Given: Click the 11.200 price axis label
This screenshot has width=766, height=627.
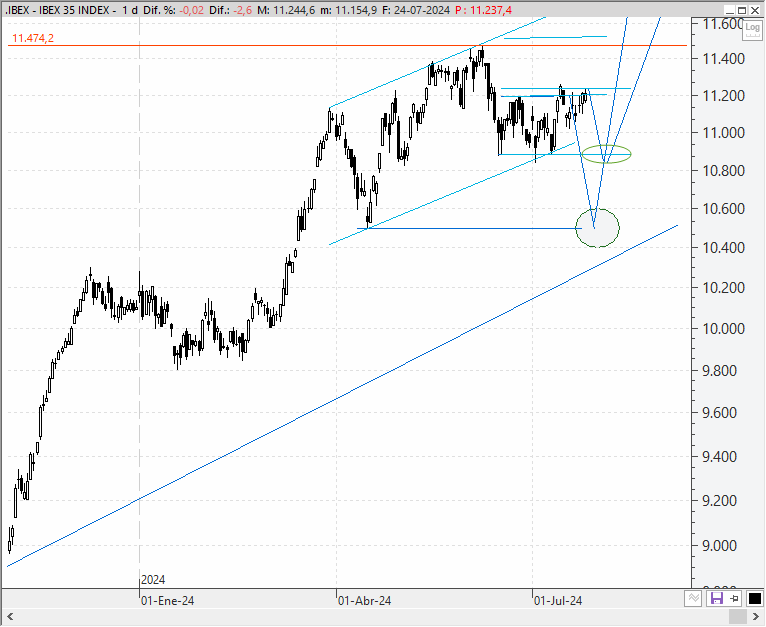Looking at the screenshot, I should 723,96.
